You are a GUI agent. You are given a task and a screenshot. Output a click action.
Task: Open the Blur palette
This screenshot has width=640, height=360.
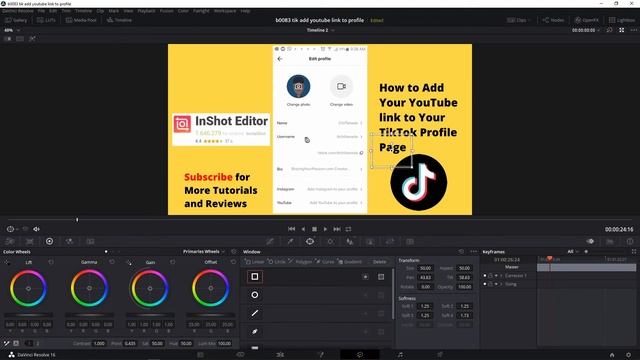[x=350, y=241]
